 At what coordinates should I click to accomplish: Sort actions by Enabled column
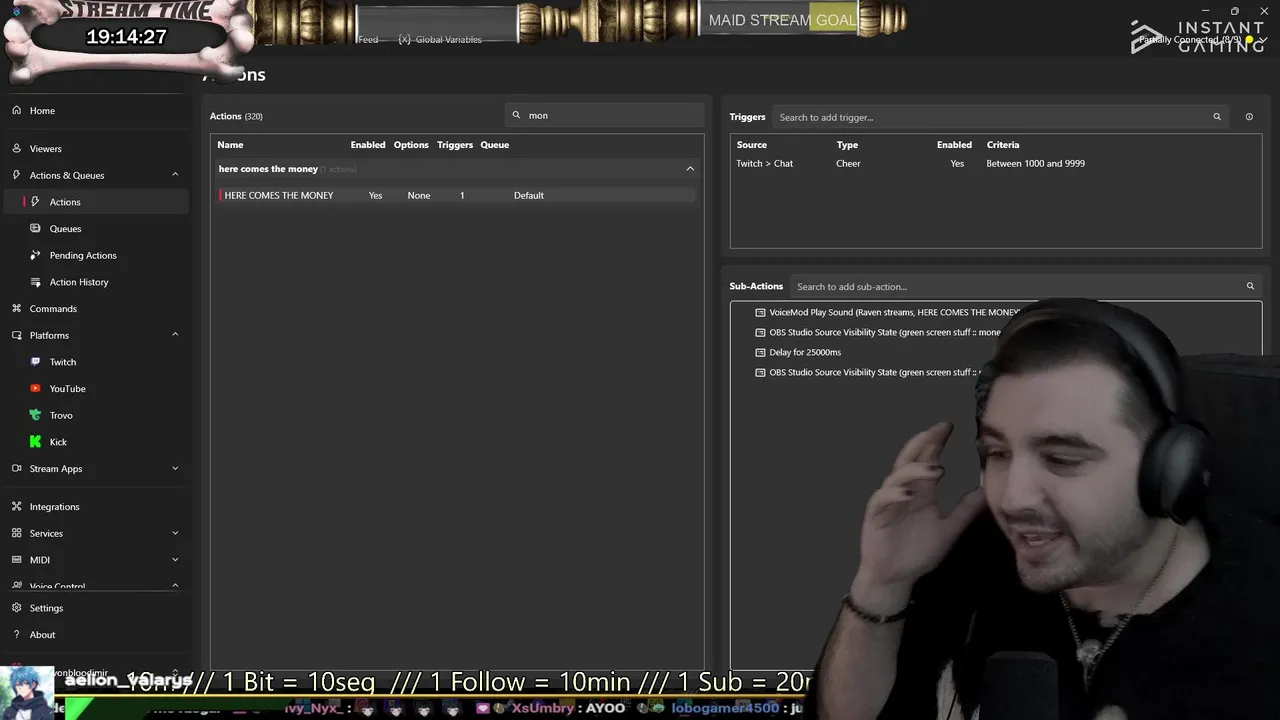pos(368,145)
